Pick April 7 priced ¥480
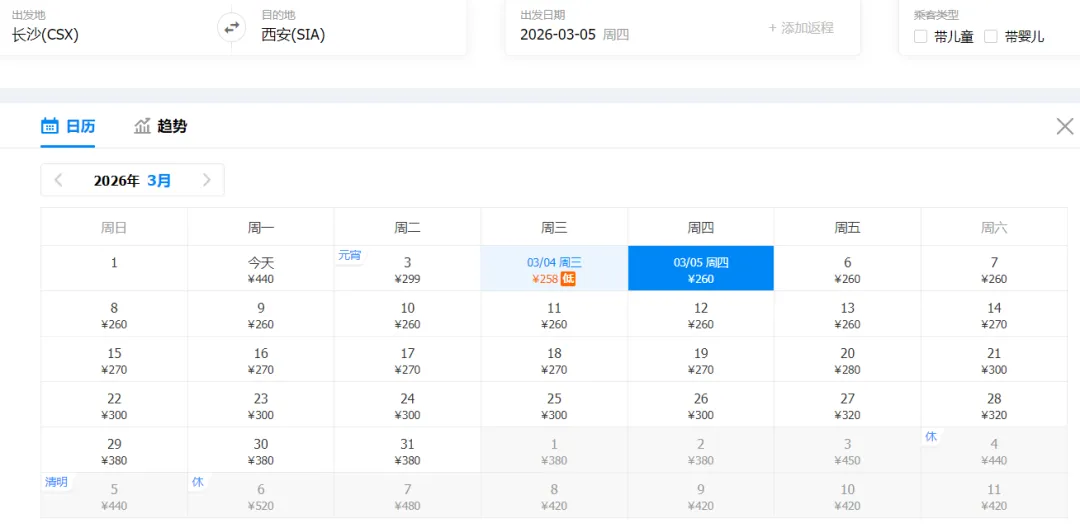The image size is (1080, 528). click(408, 496)
